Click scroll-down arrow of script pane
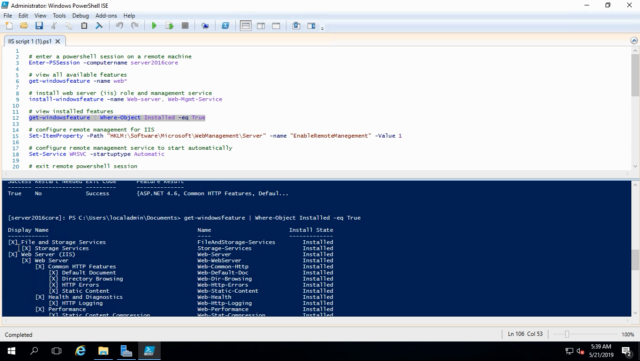640x361 pixels. point(635,166)
